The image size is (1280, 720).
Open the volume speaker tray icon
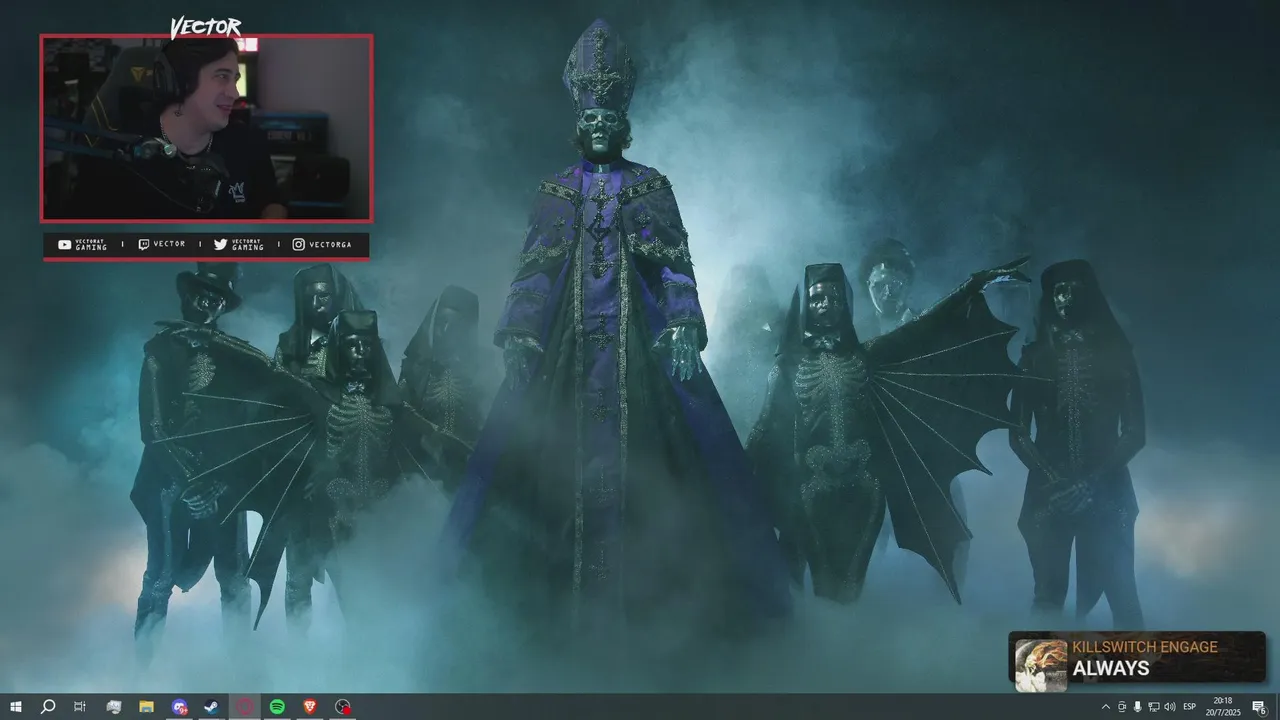(1170, 707)
